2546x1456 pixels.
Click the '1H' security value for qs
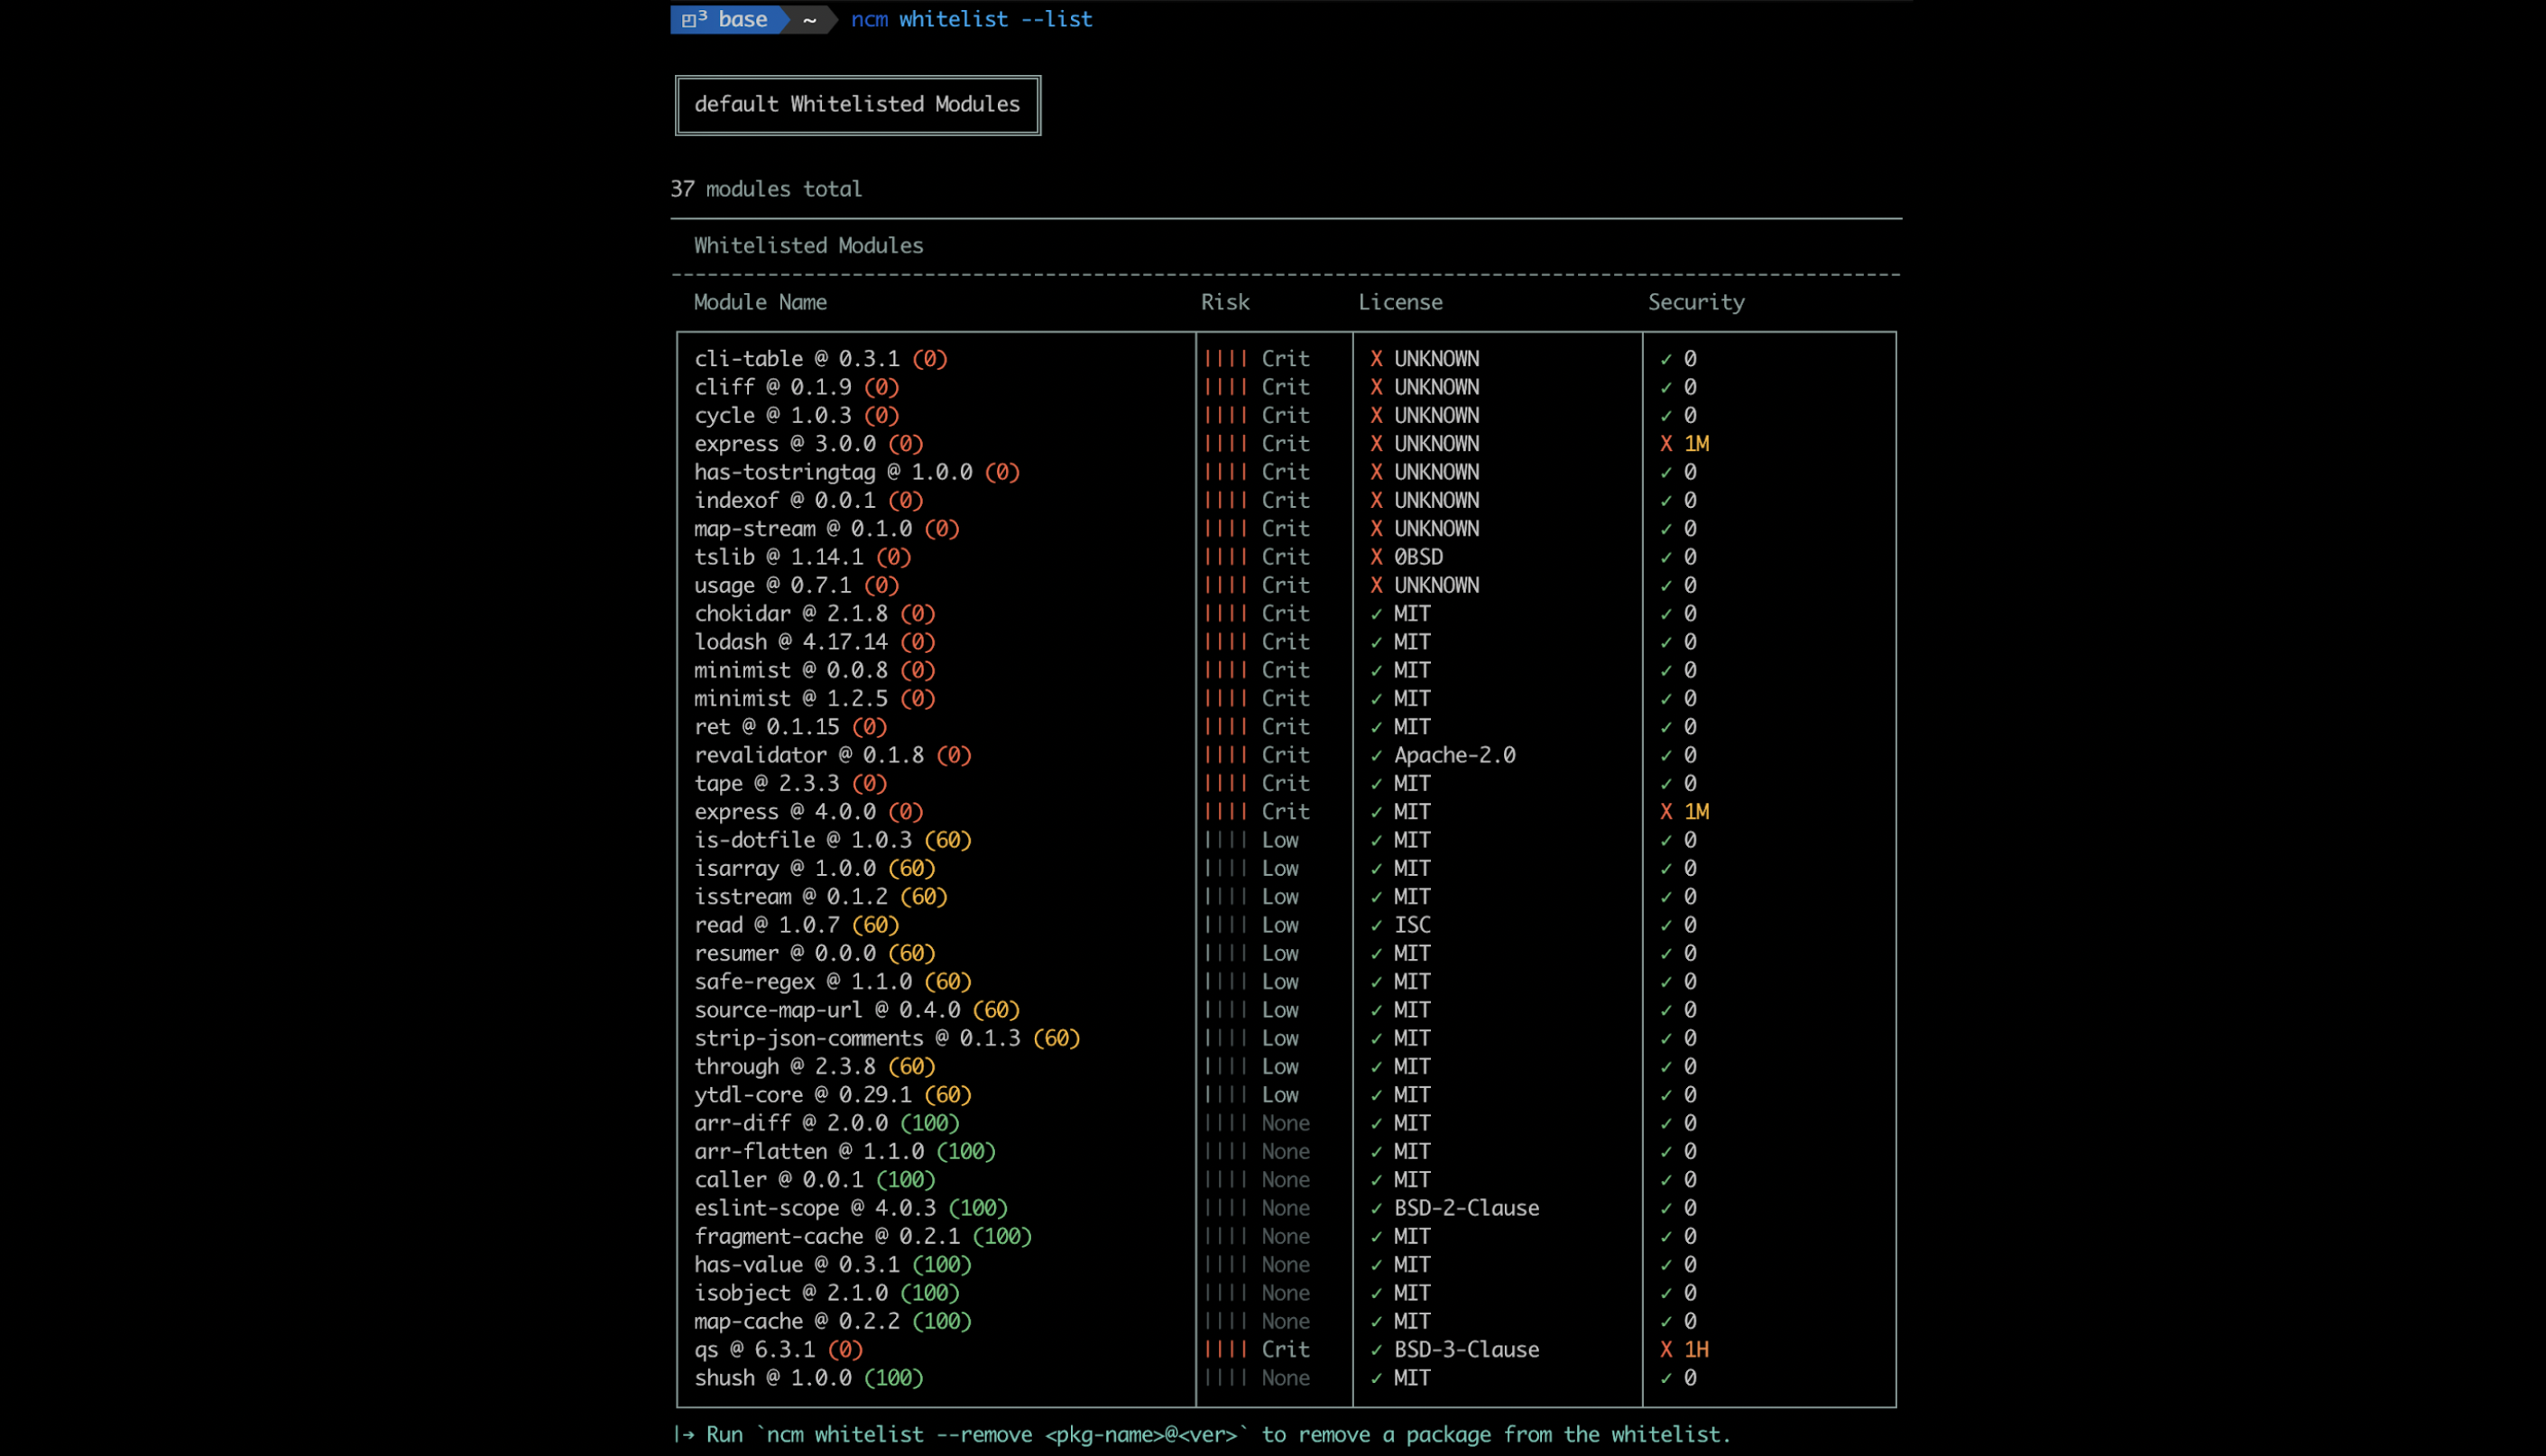1697,1350
